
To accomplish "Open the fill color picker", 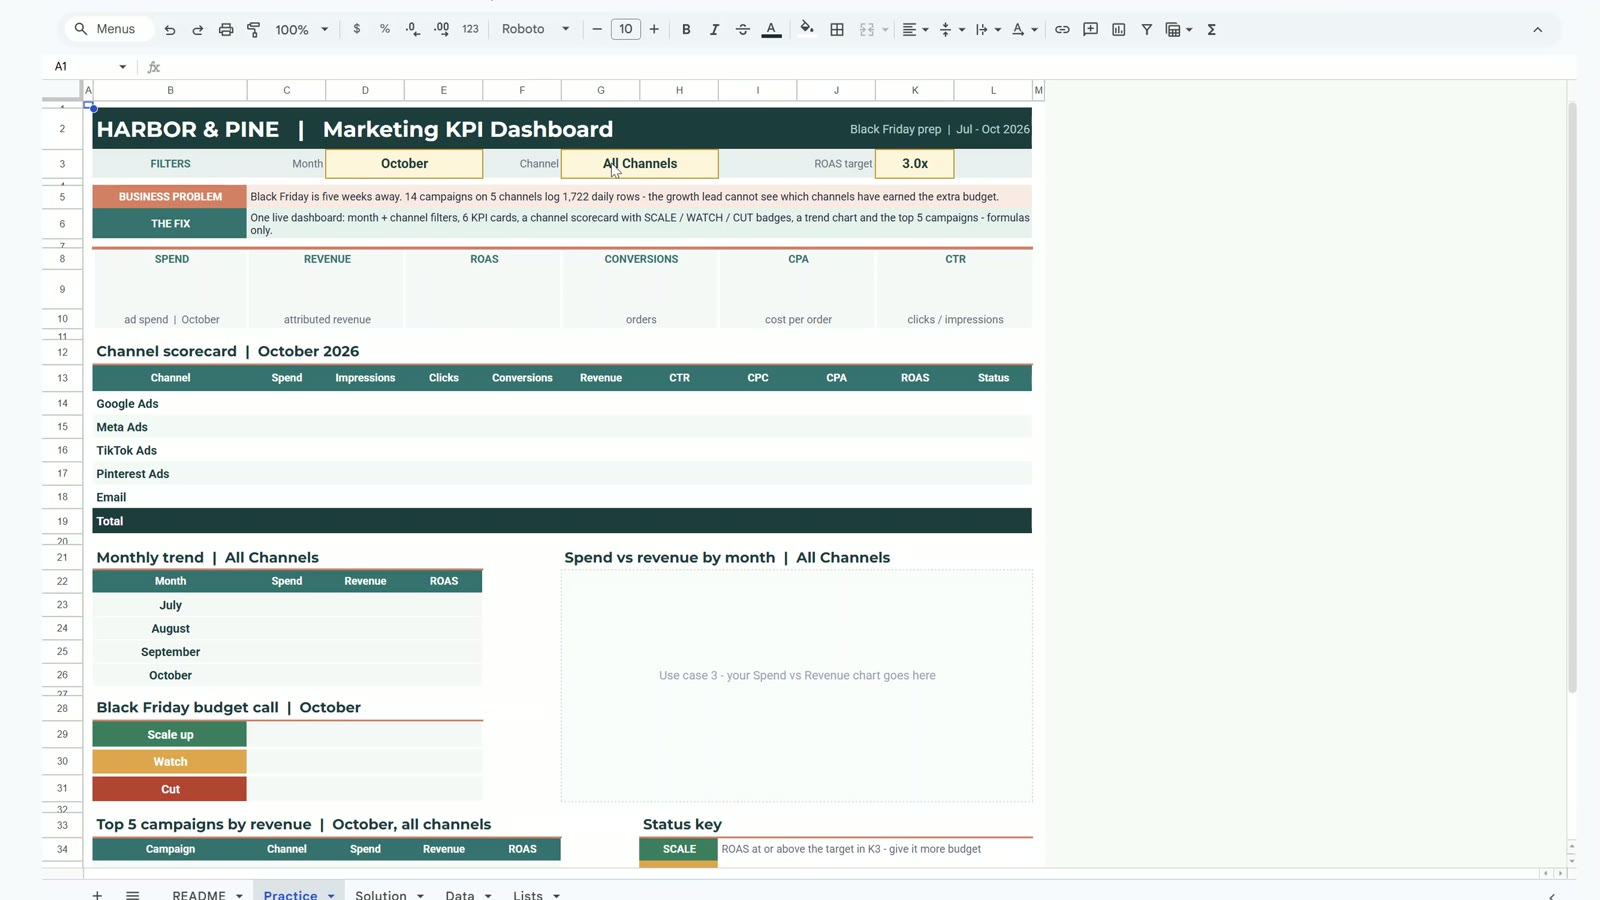I will pyautogui.click(x=807, y=29).
